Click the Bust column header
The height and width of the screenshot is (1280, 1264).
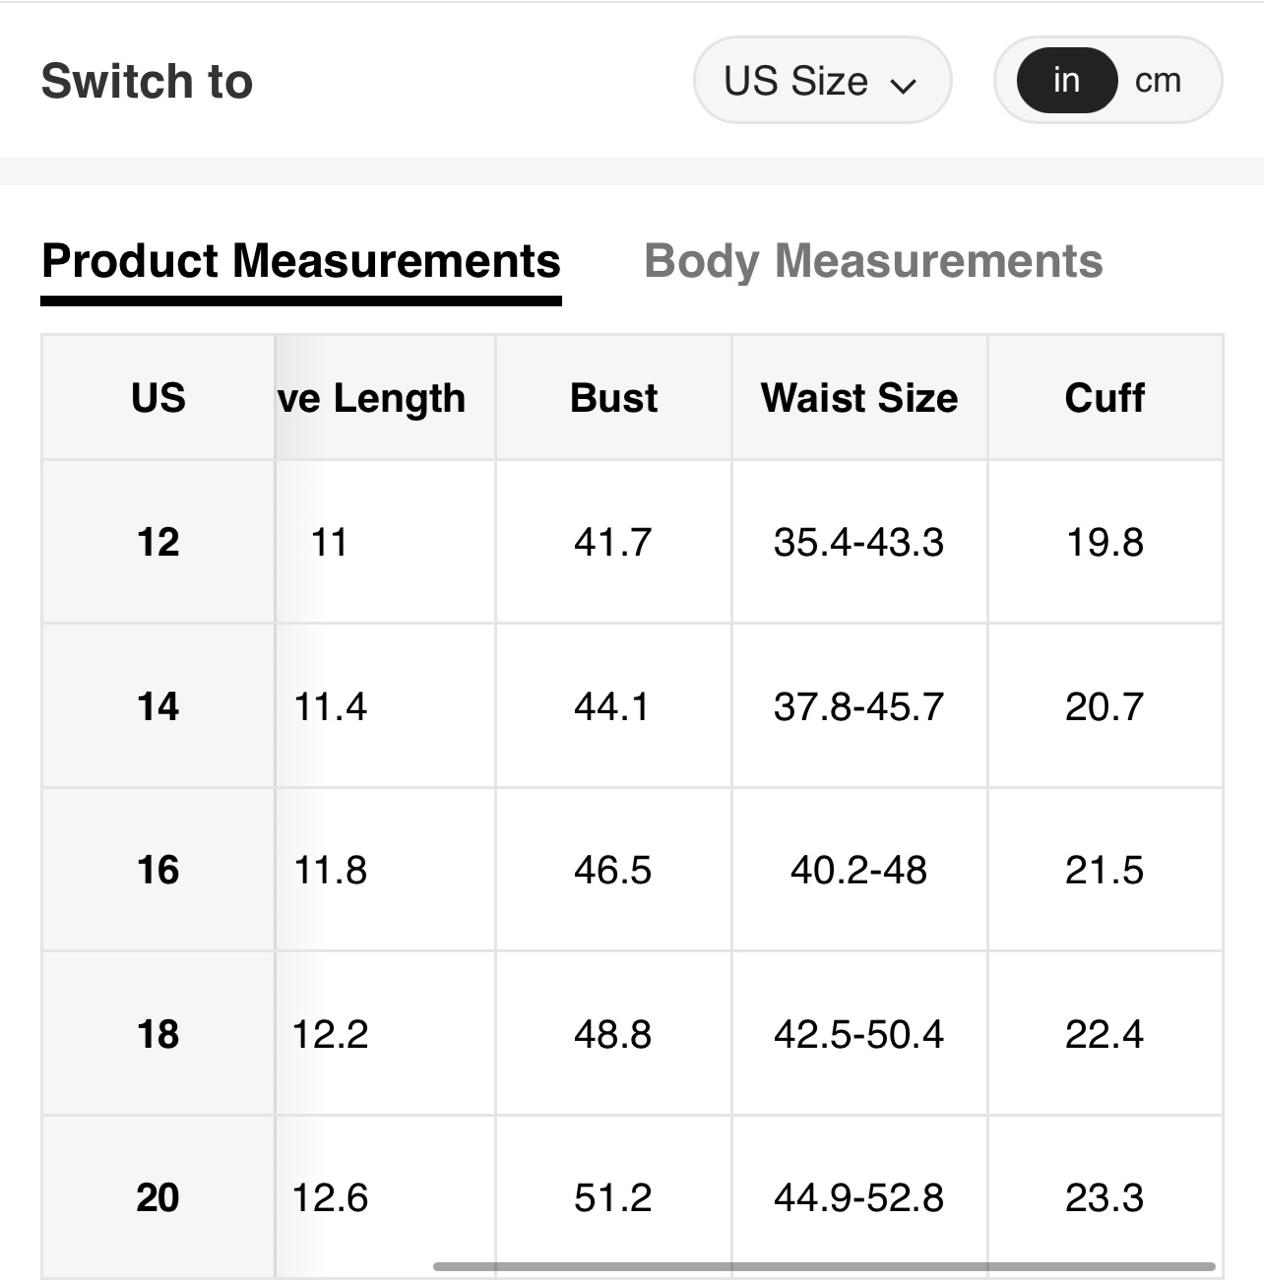tap(613, 398)
